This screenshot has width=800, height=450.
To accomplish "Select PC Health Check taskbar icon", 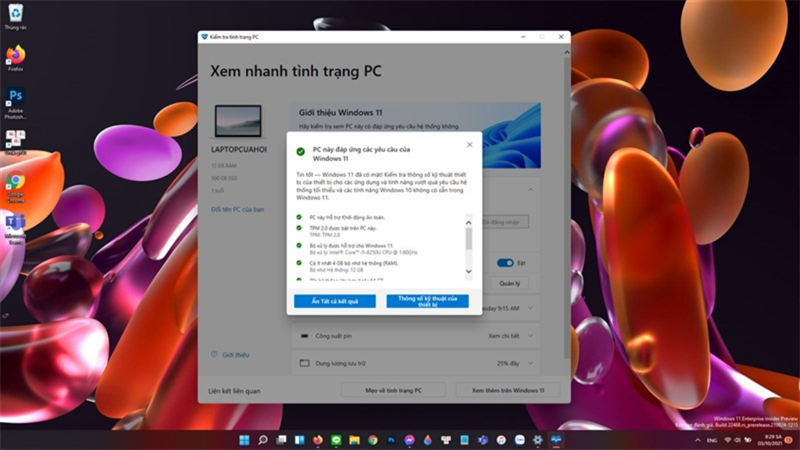I will coord(556,440).
